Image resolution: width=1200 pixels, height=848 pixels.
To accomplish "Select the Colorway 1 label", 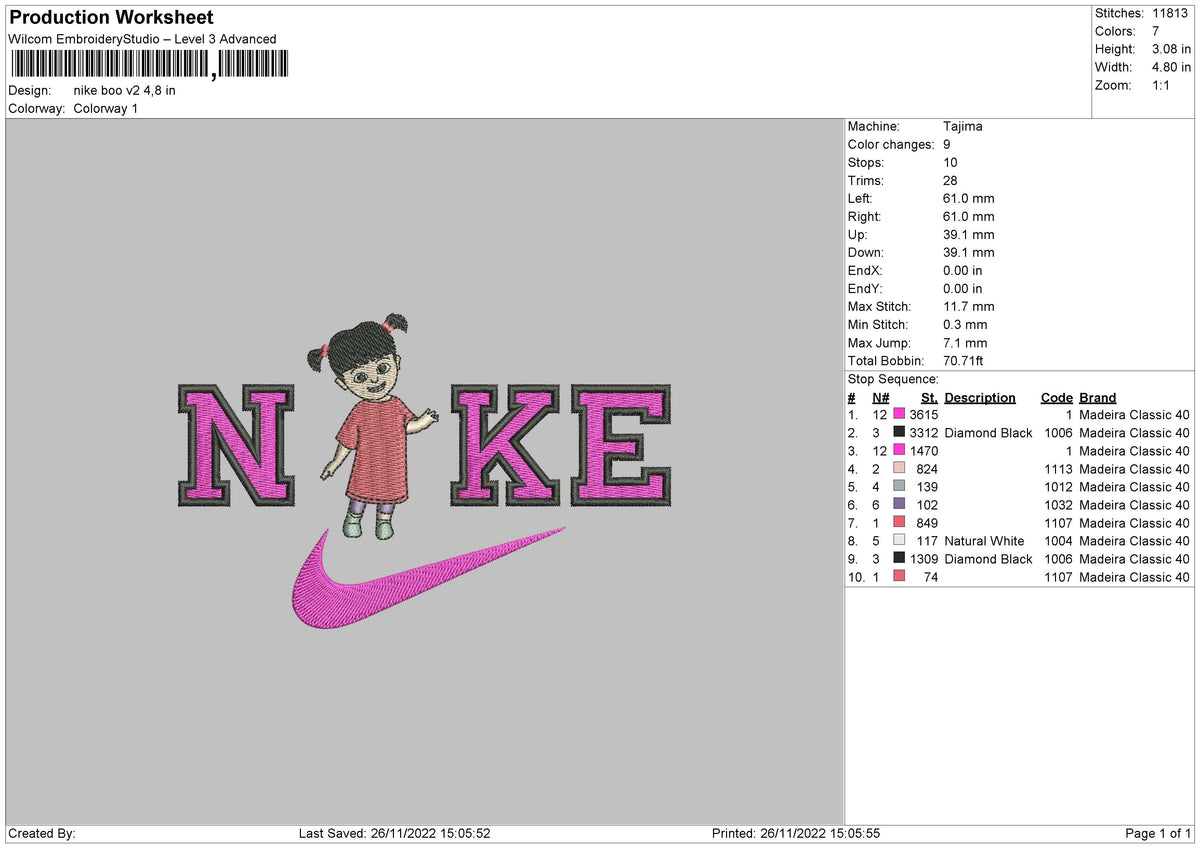I will click(106, 109).
